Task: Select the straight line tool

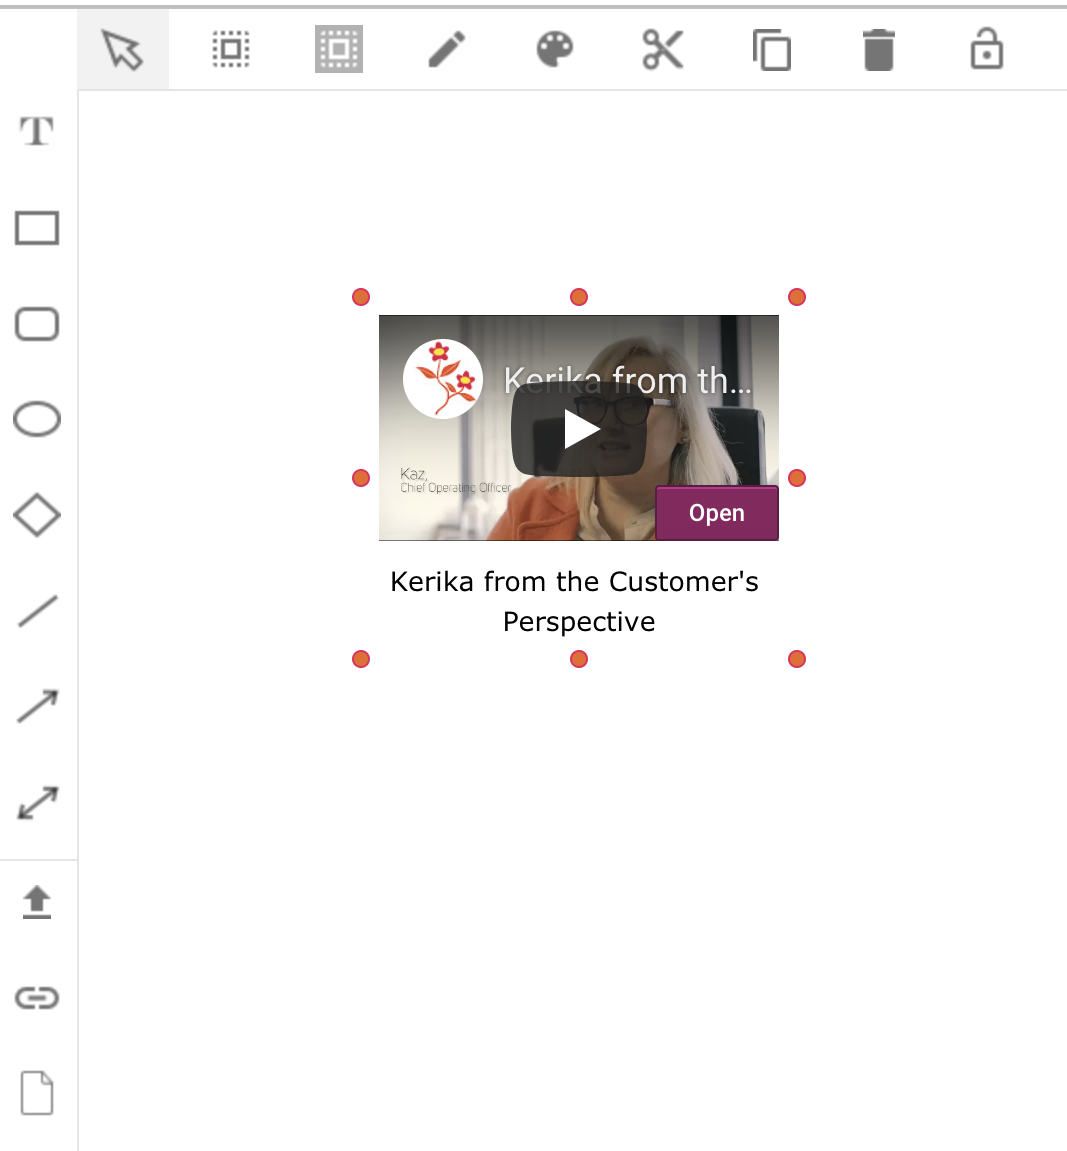Action: click(x=37, y=611)
